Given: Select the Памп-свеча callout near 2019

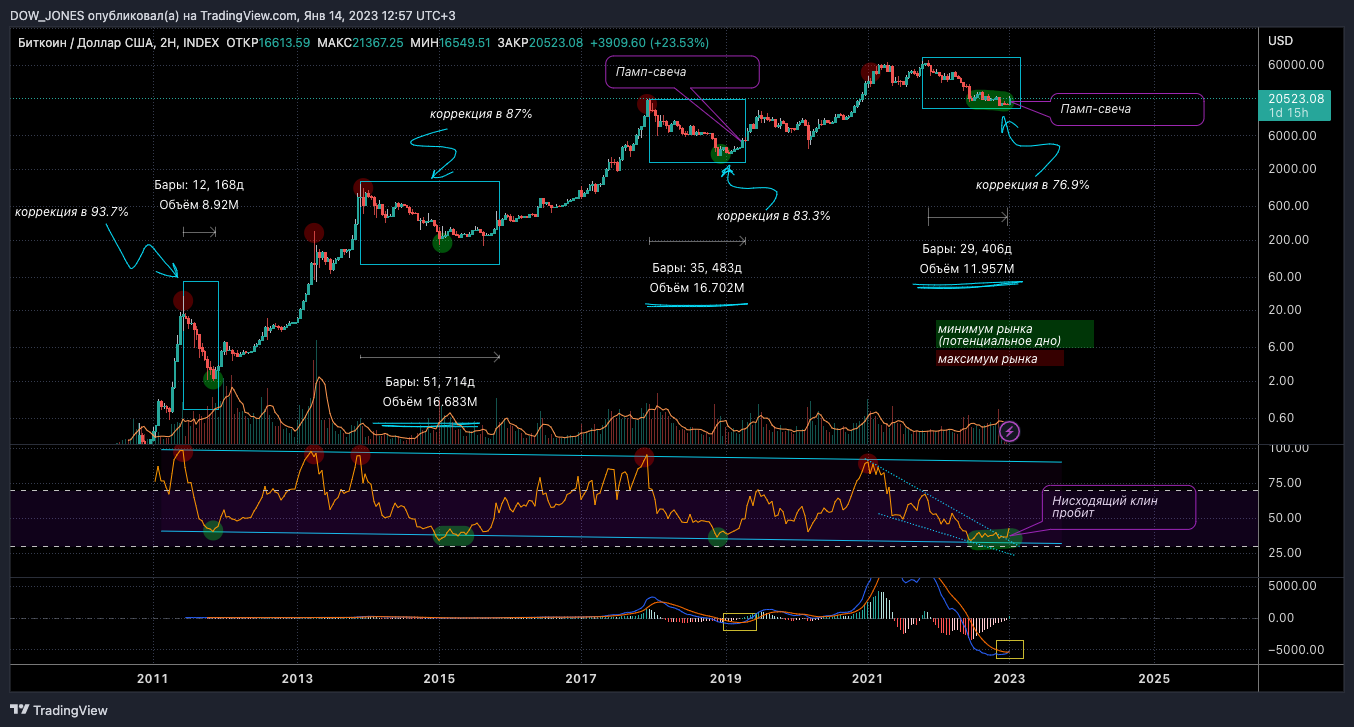Looking at the screenshot, I should point(682,72).
